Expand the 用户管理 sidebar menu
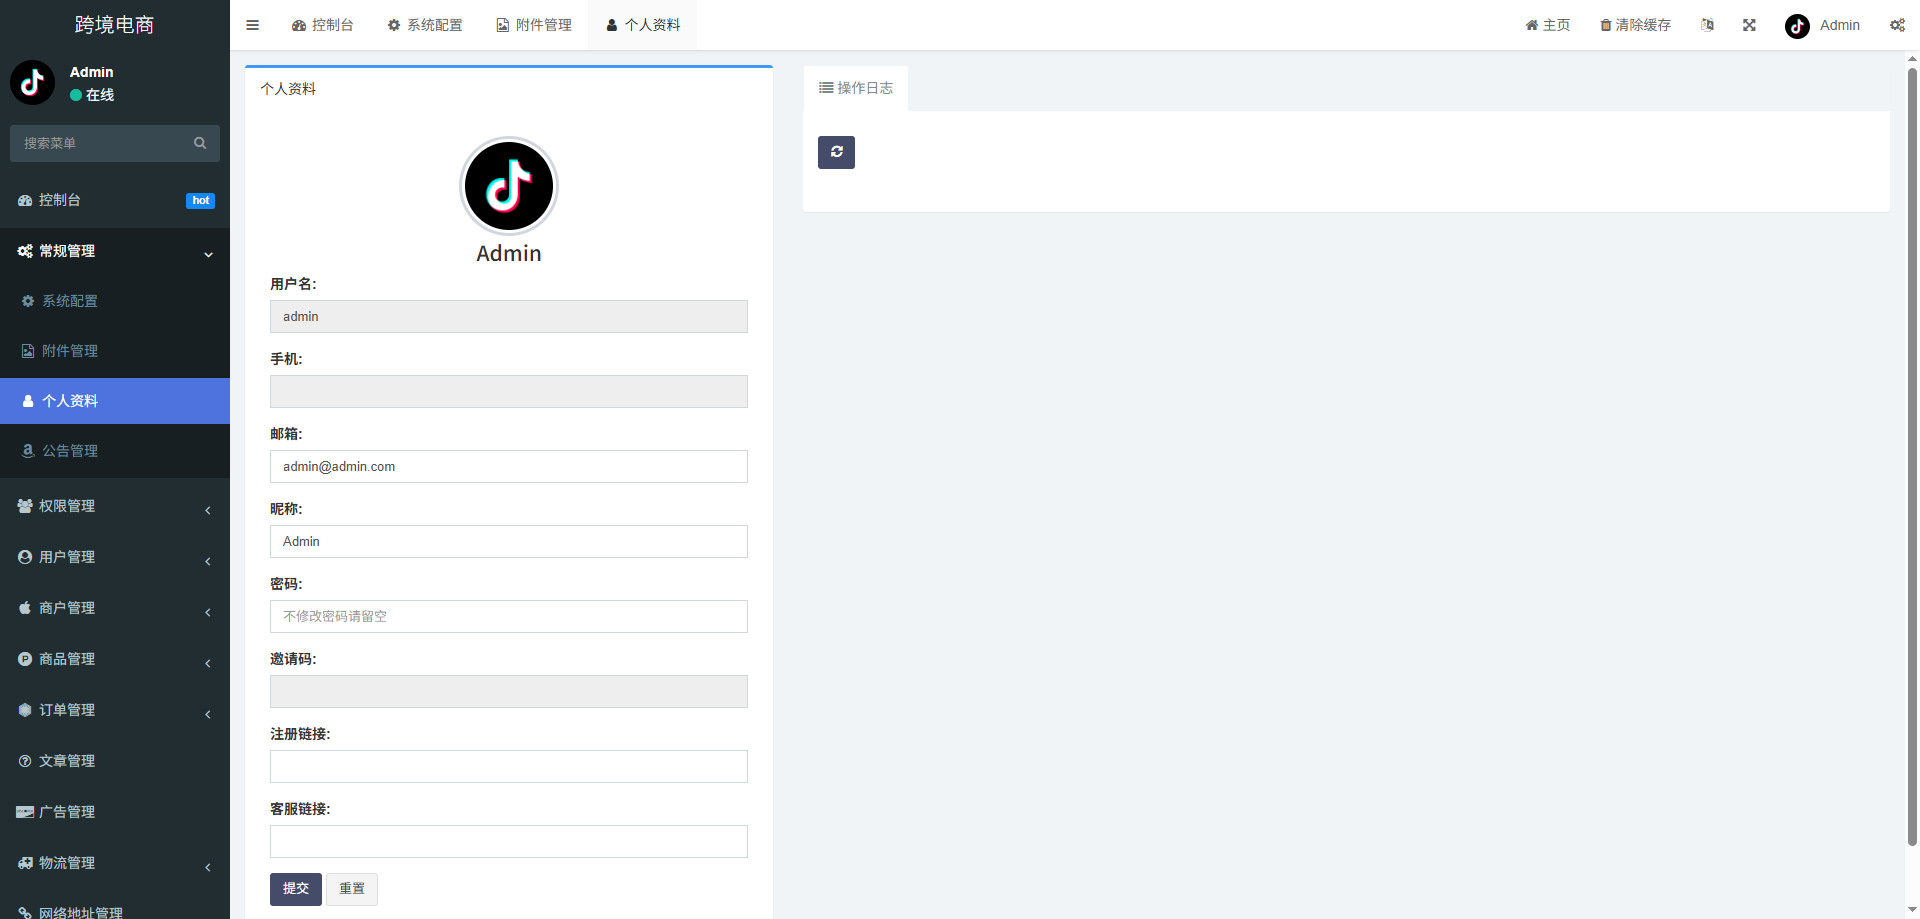Viewport: 1920px width, 919px height. pyautogui.click(x=115, y=558)
